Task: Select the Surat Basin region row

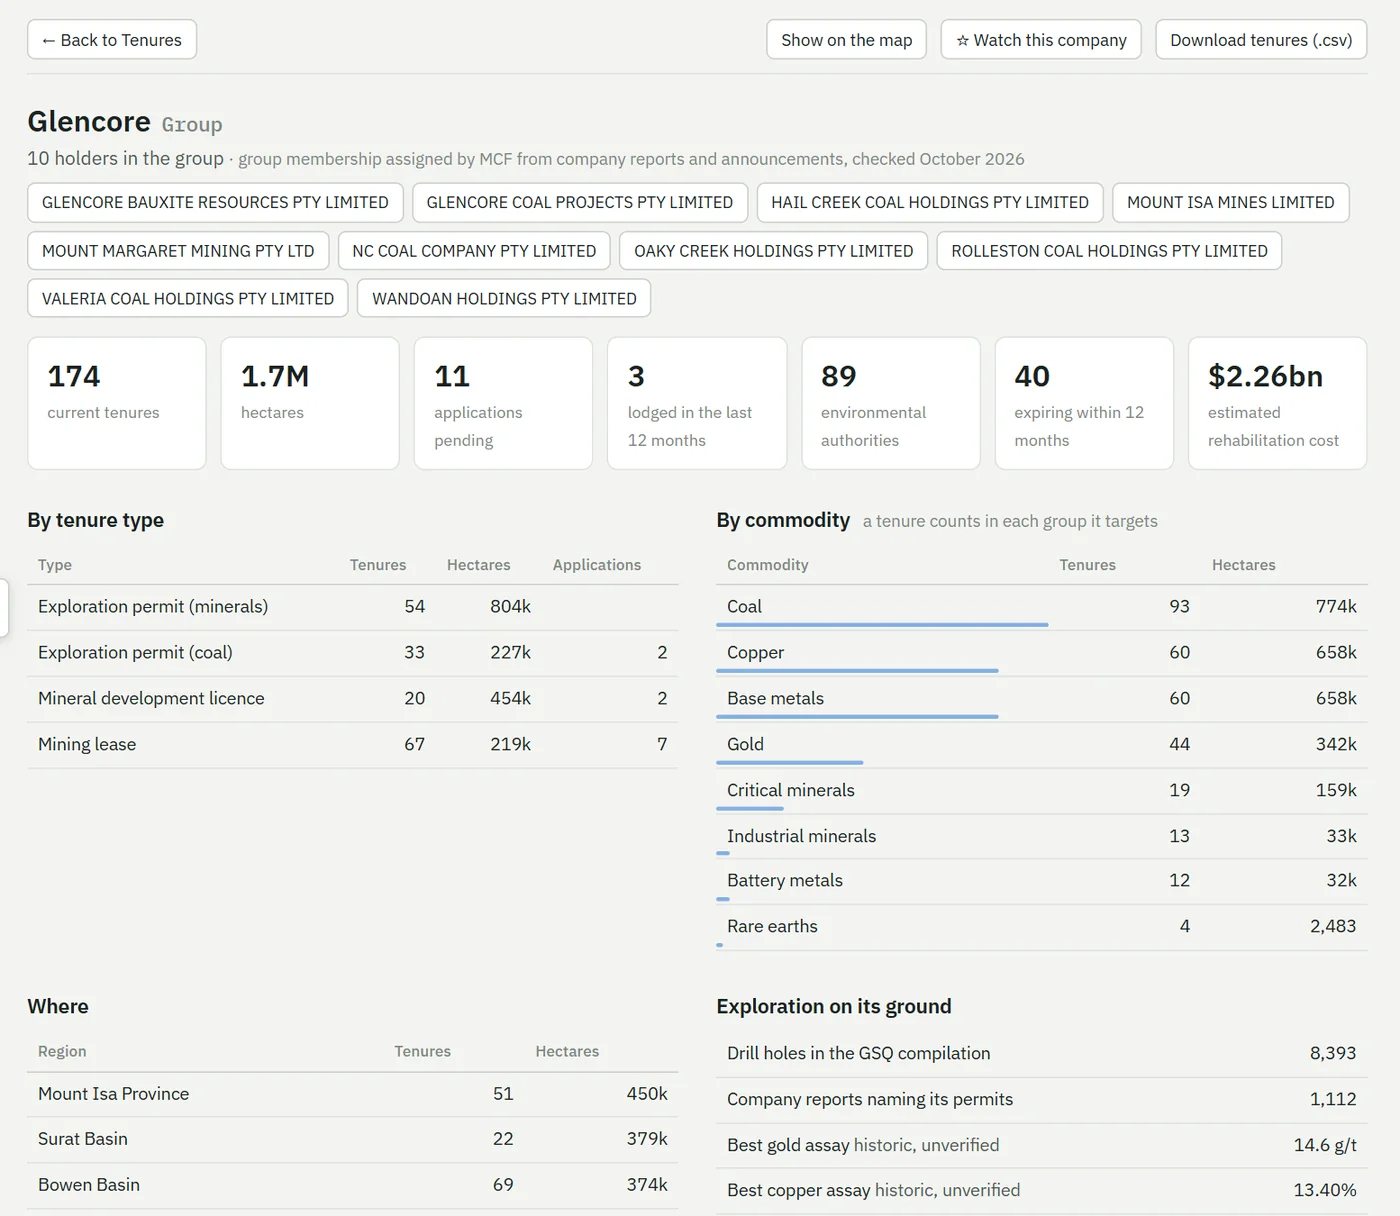Action: [x=353, y=1140]
